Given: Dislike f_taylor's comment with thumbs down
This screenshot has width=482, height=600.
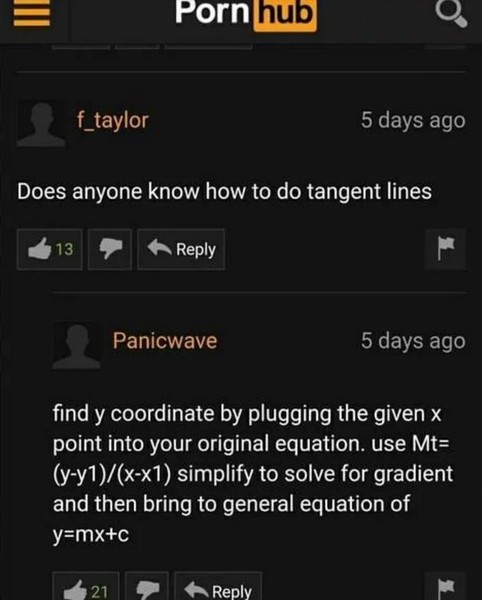Looking at the screenshot, I should 110,249.
